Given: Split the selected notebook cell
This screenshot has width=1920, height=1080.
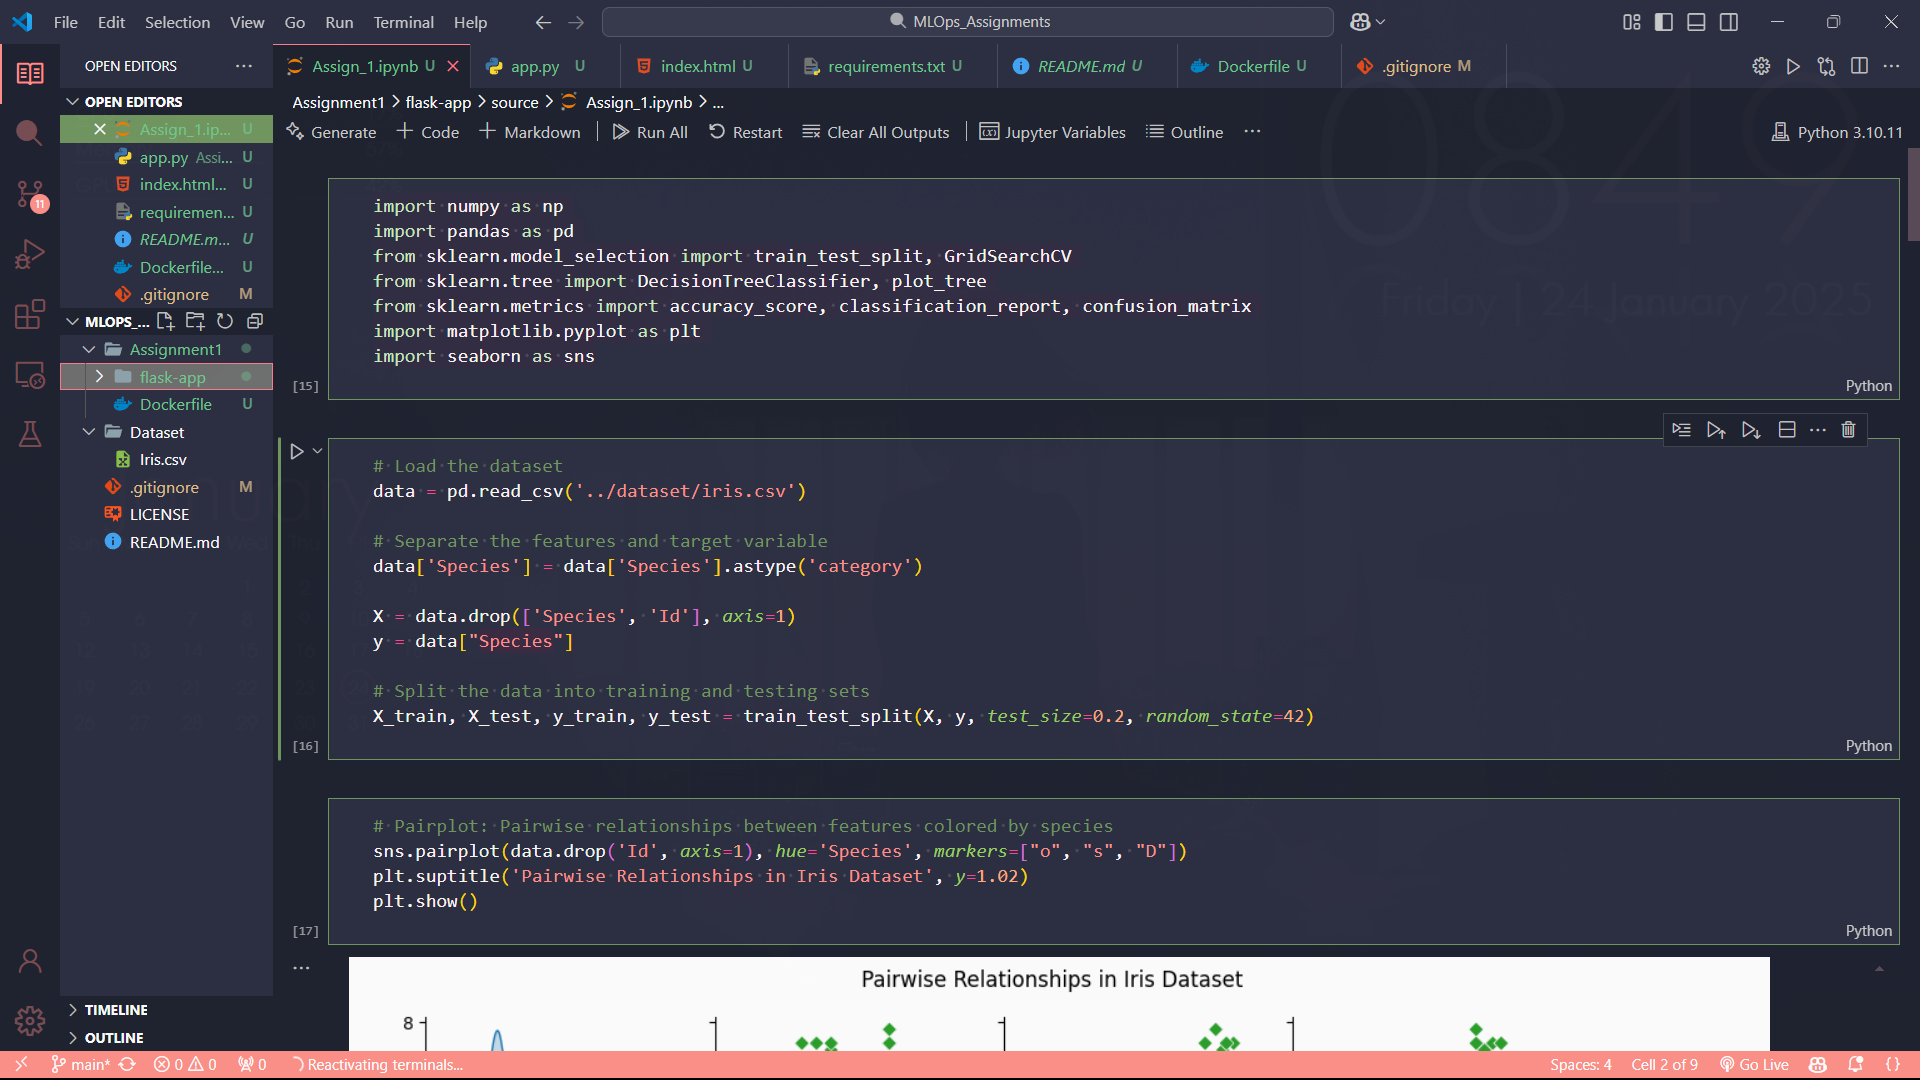Looking at the screenshot, I should tap(1787, 430).
